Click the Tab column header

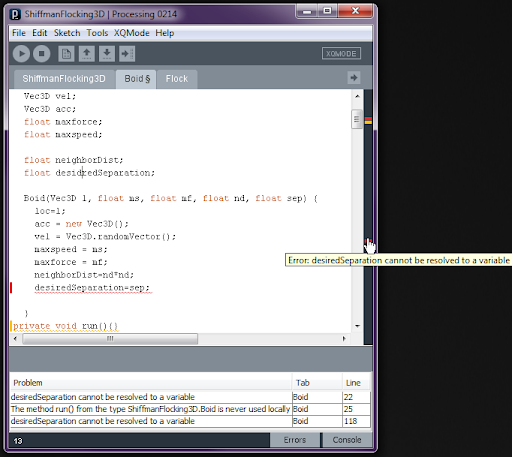317,383
